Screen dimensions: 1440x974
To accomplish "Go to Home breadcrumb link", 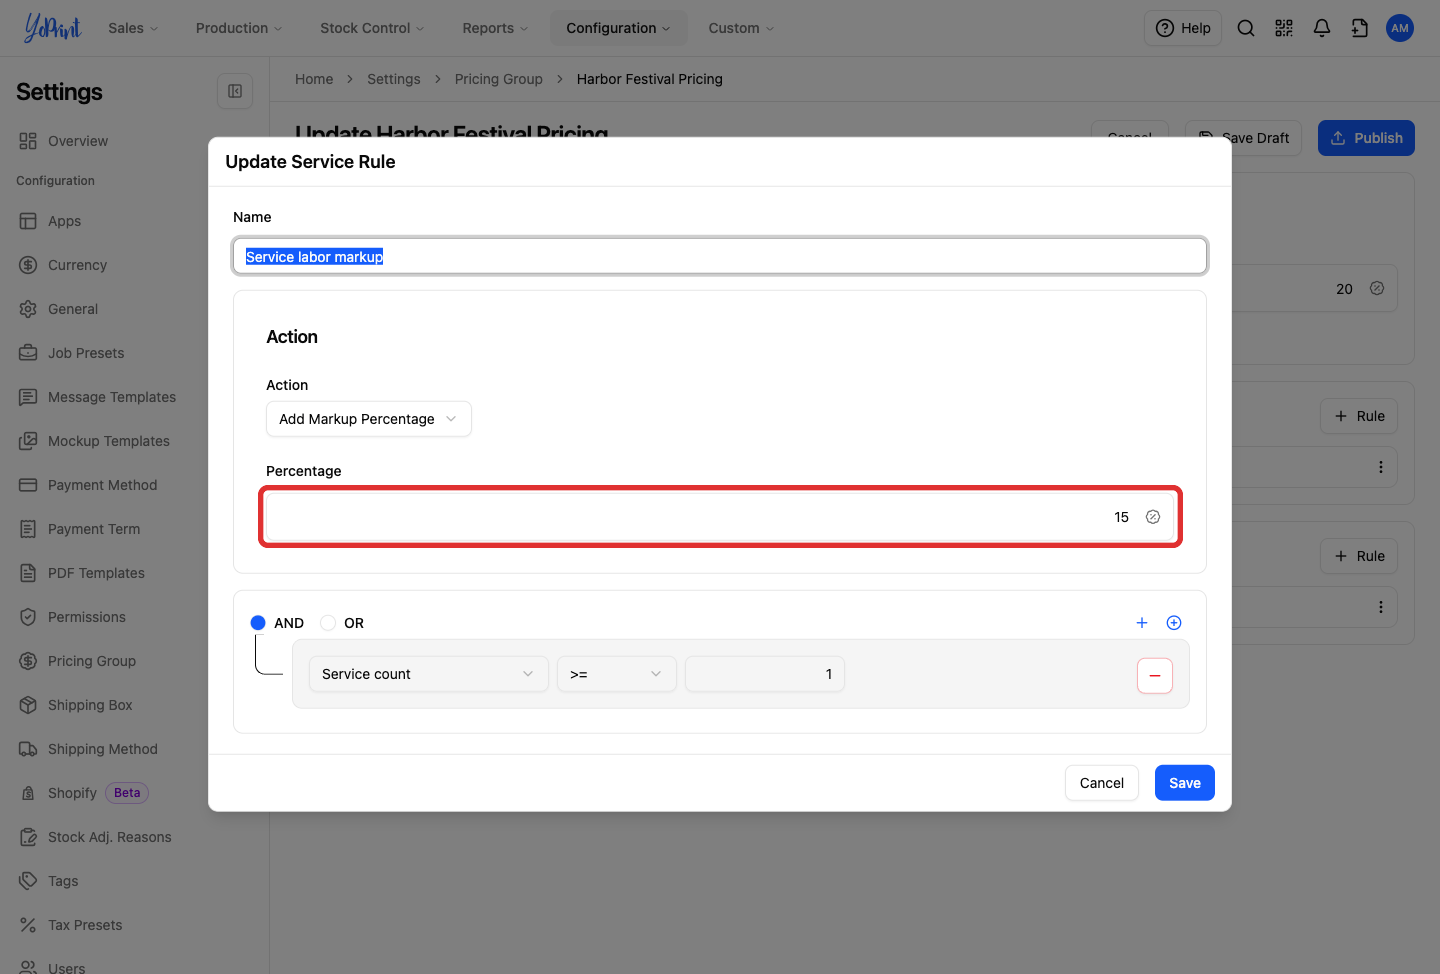I will point(314,79).
